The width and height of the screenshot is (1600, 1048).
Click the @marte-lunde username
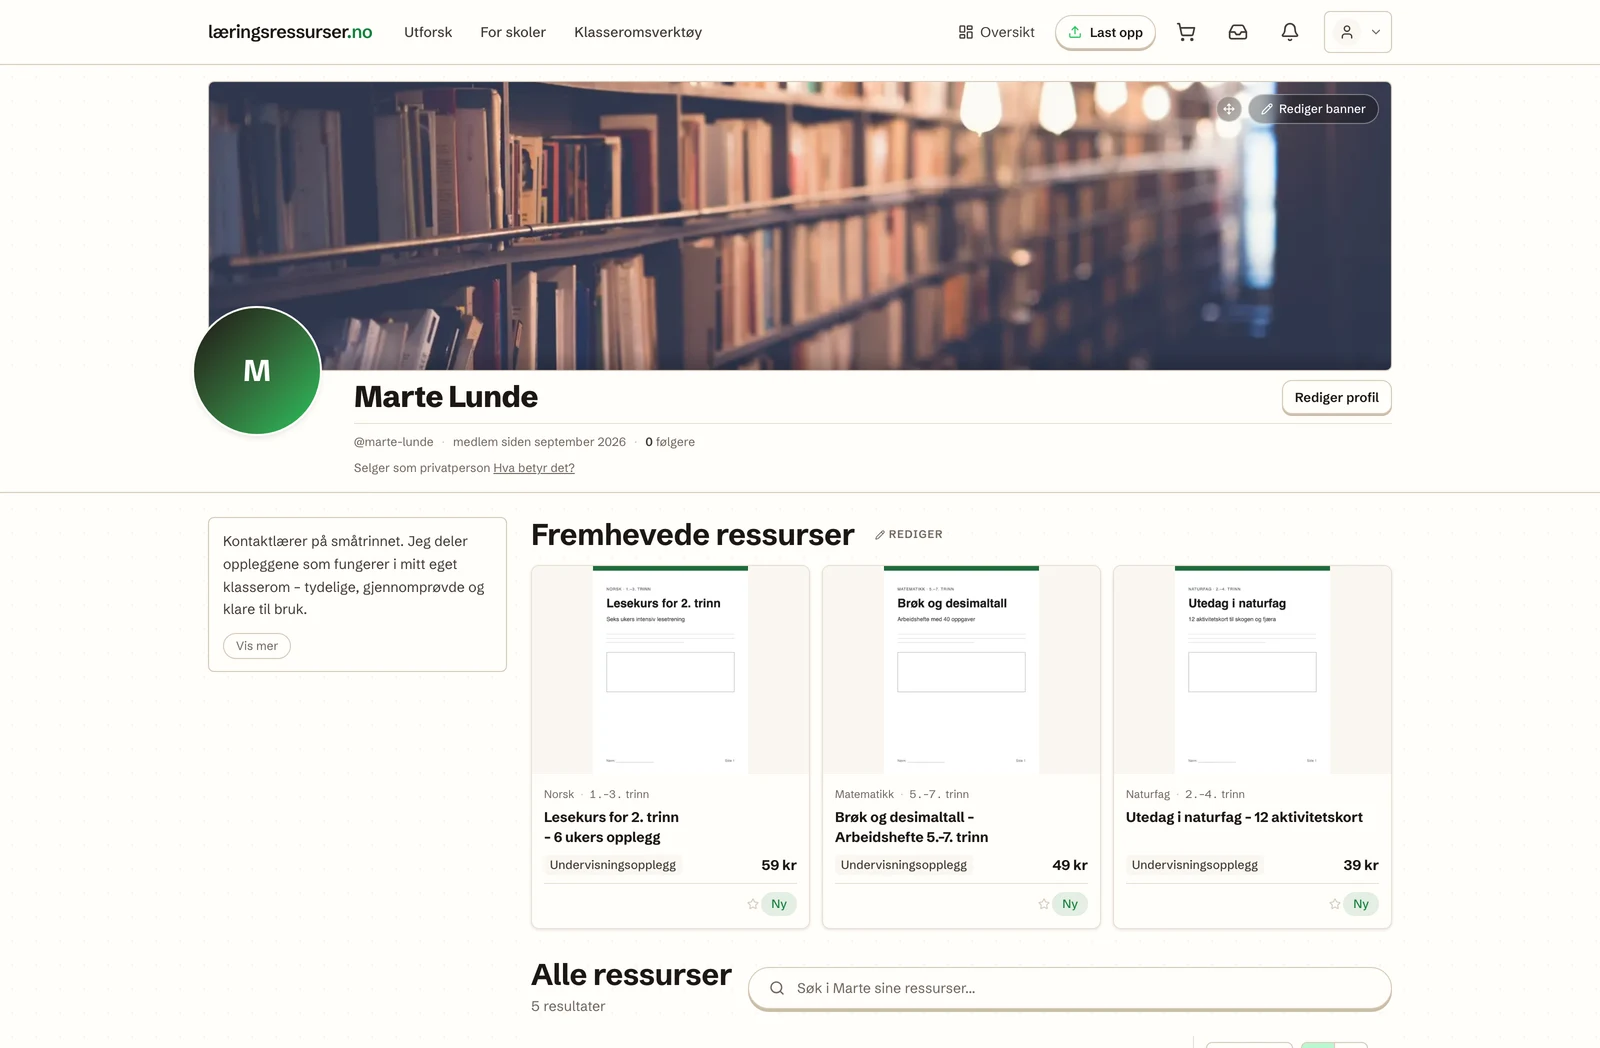click(x=394, y=442)
